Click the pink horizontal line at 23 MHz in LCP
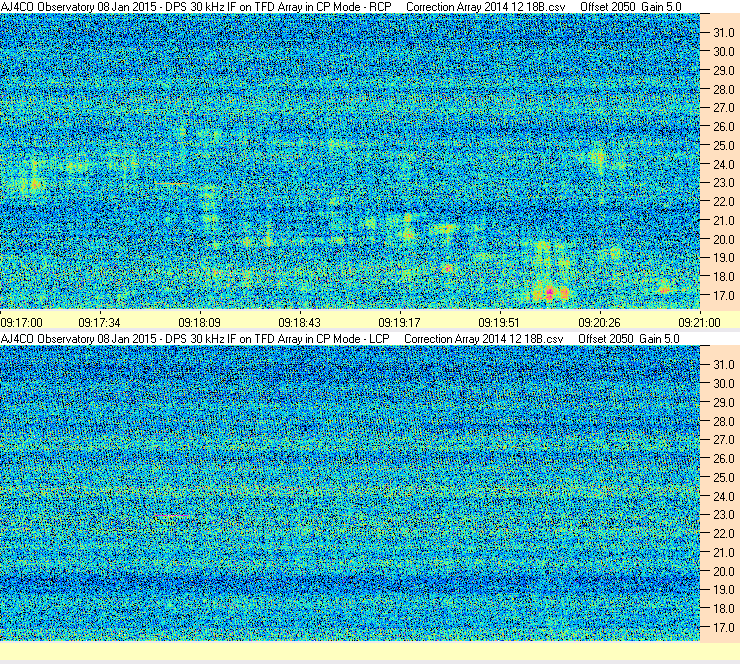This screenshot has width=740, height=664. [171, 516]
